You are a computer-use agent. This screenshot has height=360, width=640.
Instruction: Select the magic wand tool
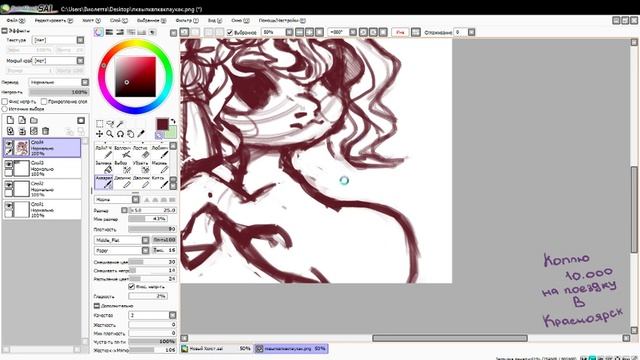[120, 124]
